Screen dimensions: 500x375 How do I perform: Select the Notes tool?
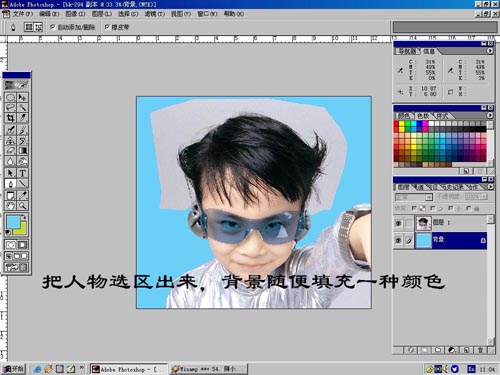[x=10, y=195]
